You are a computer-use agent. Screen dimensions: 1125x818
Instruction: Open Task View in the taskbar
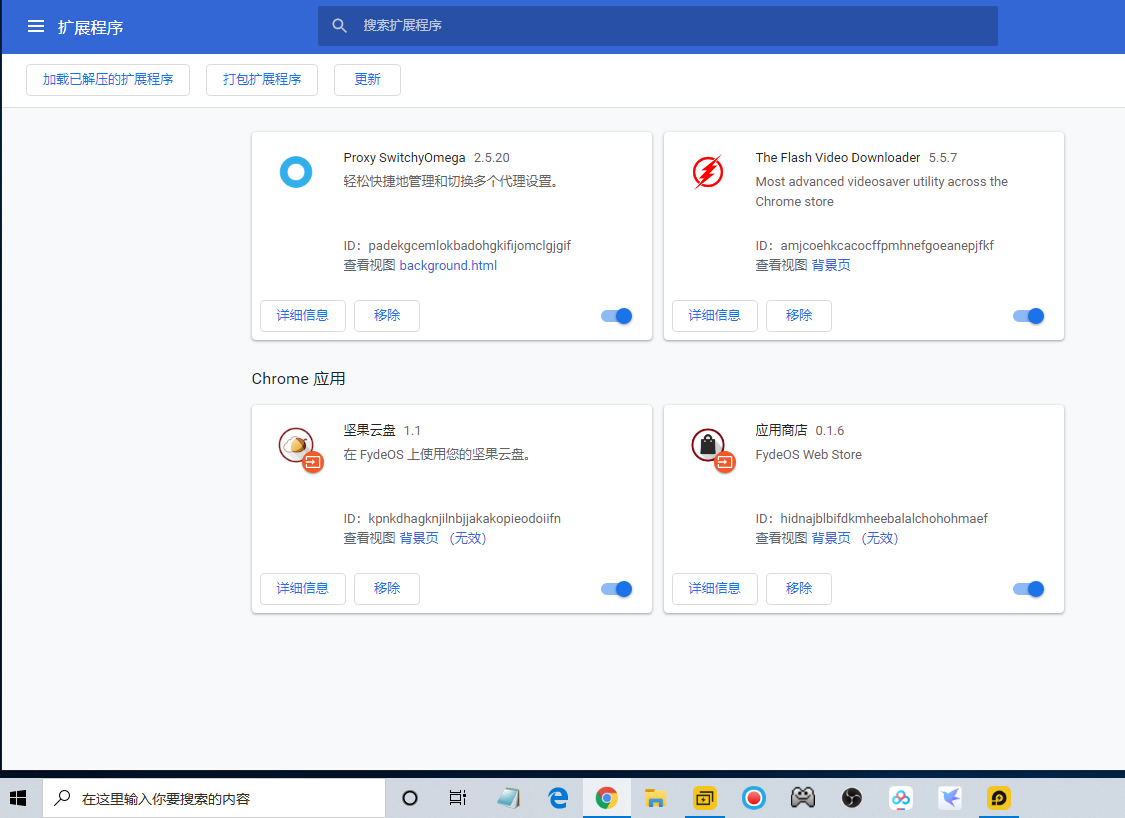click(x=457, y=798)
